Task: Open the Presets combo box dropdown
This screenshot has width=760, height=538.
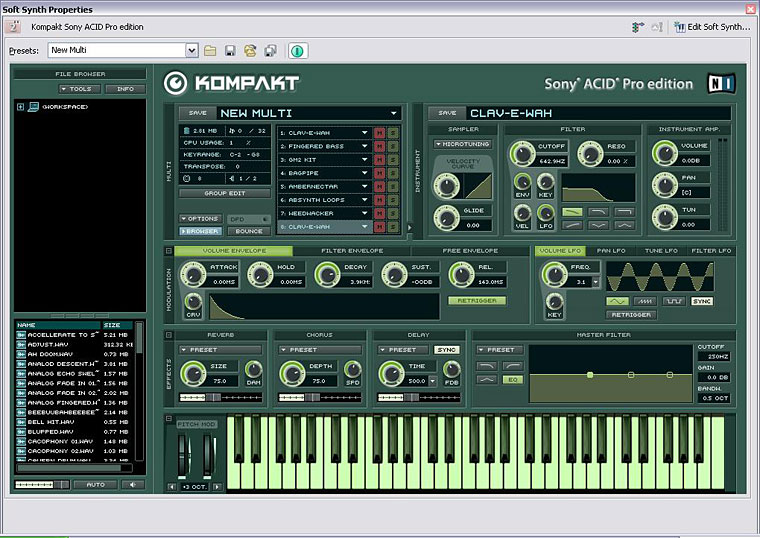Action: click(x=192, y=50)
